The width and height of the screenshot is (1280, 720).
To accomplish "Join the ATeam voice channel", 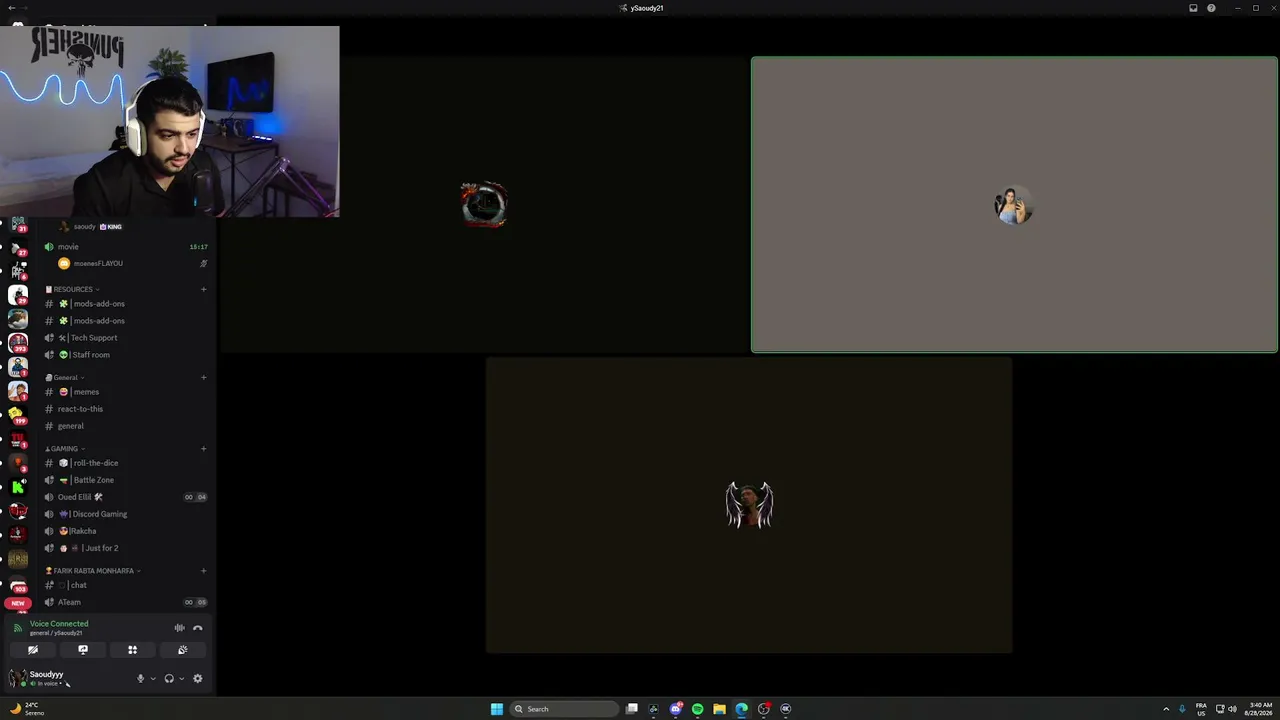I will tap(126, 602).
